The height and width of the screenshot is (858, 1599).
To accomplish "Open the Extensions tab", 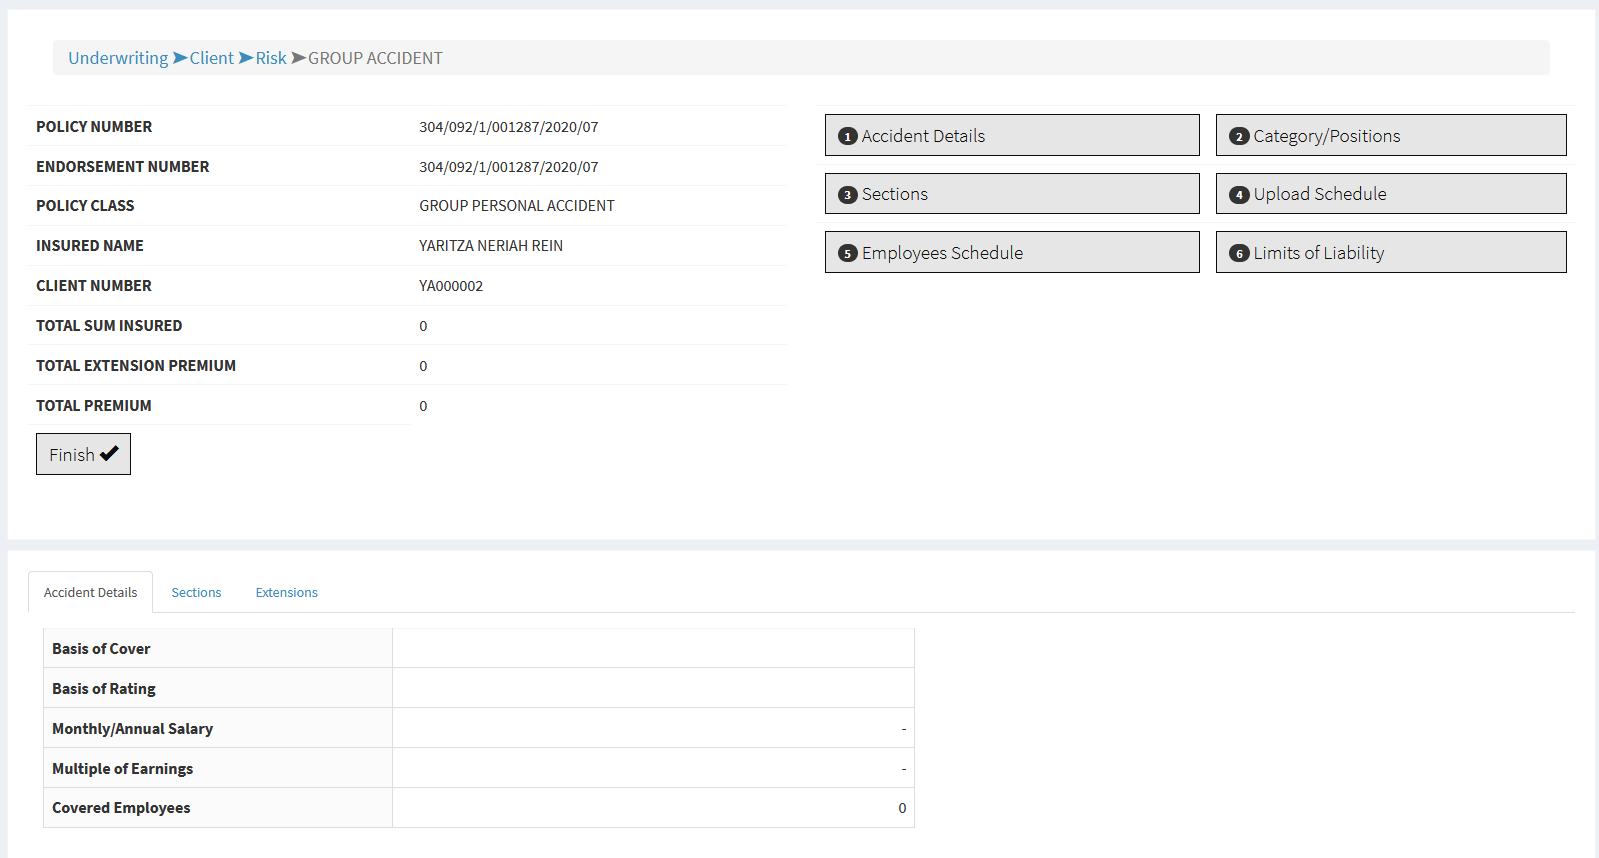I will coord(286,592).
